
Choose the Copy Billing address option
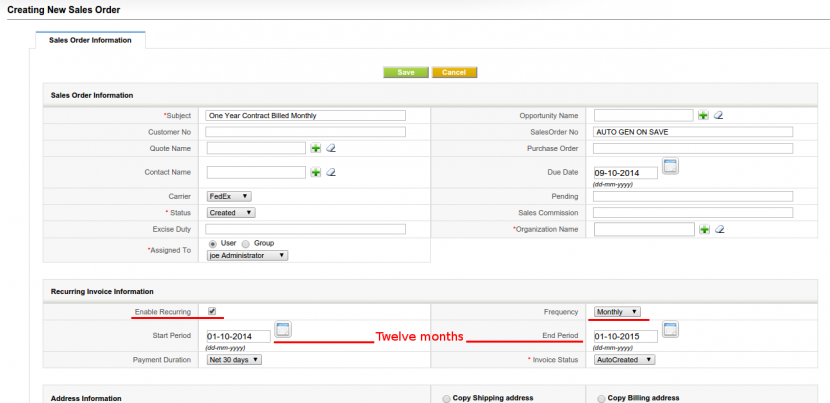(601, 398)
